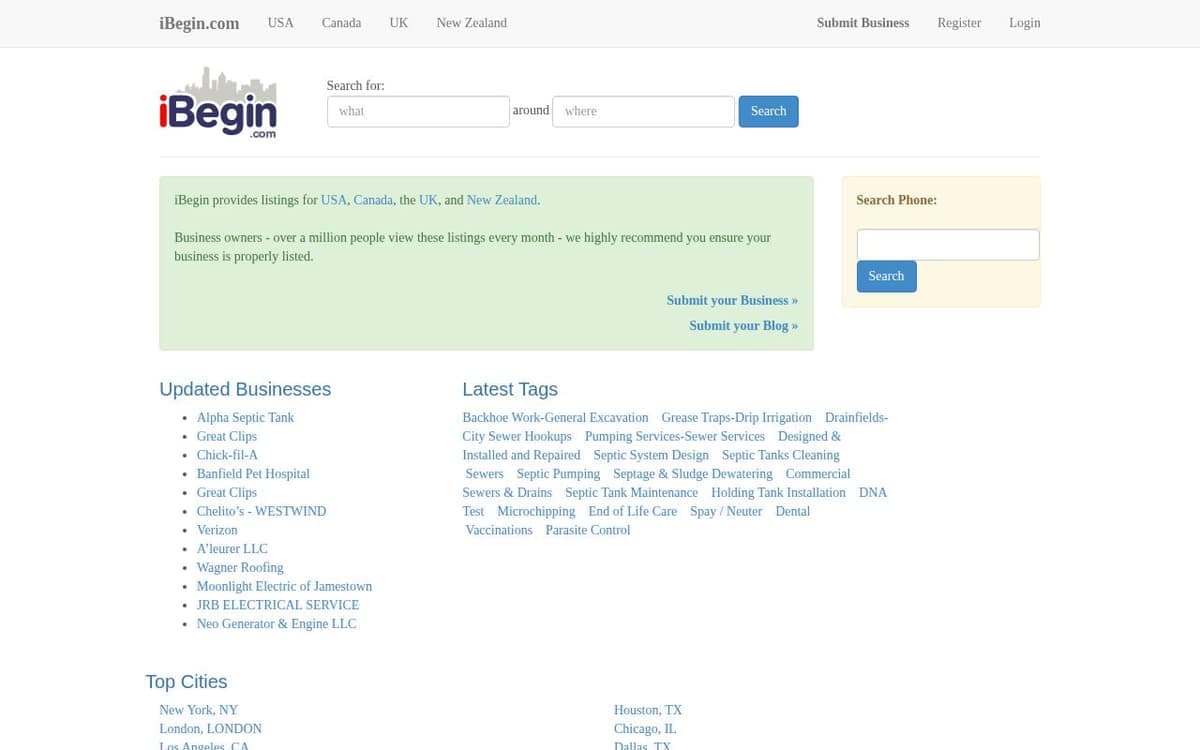Follow the UK link in the green notice
This screenshot has width=1200, height=750.
point(428,200)
